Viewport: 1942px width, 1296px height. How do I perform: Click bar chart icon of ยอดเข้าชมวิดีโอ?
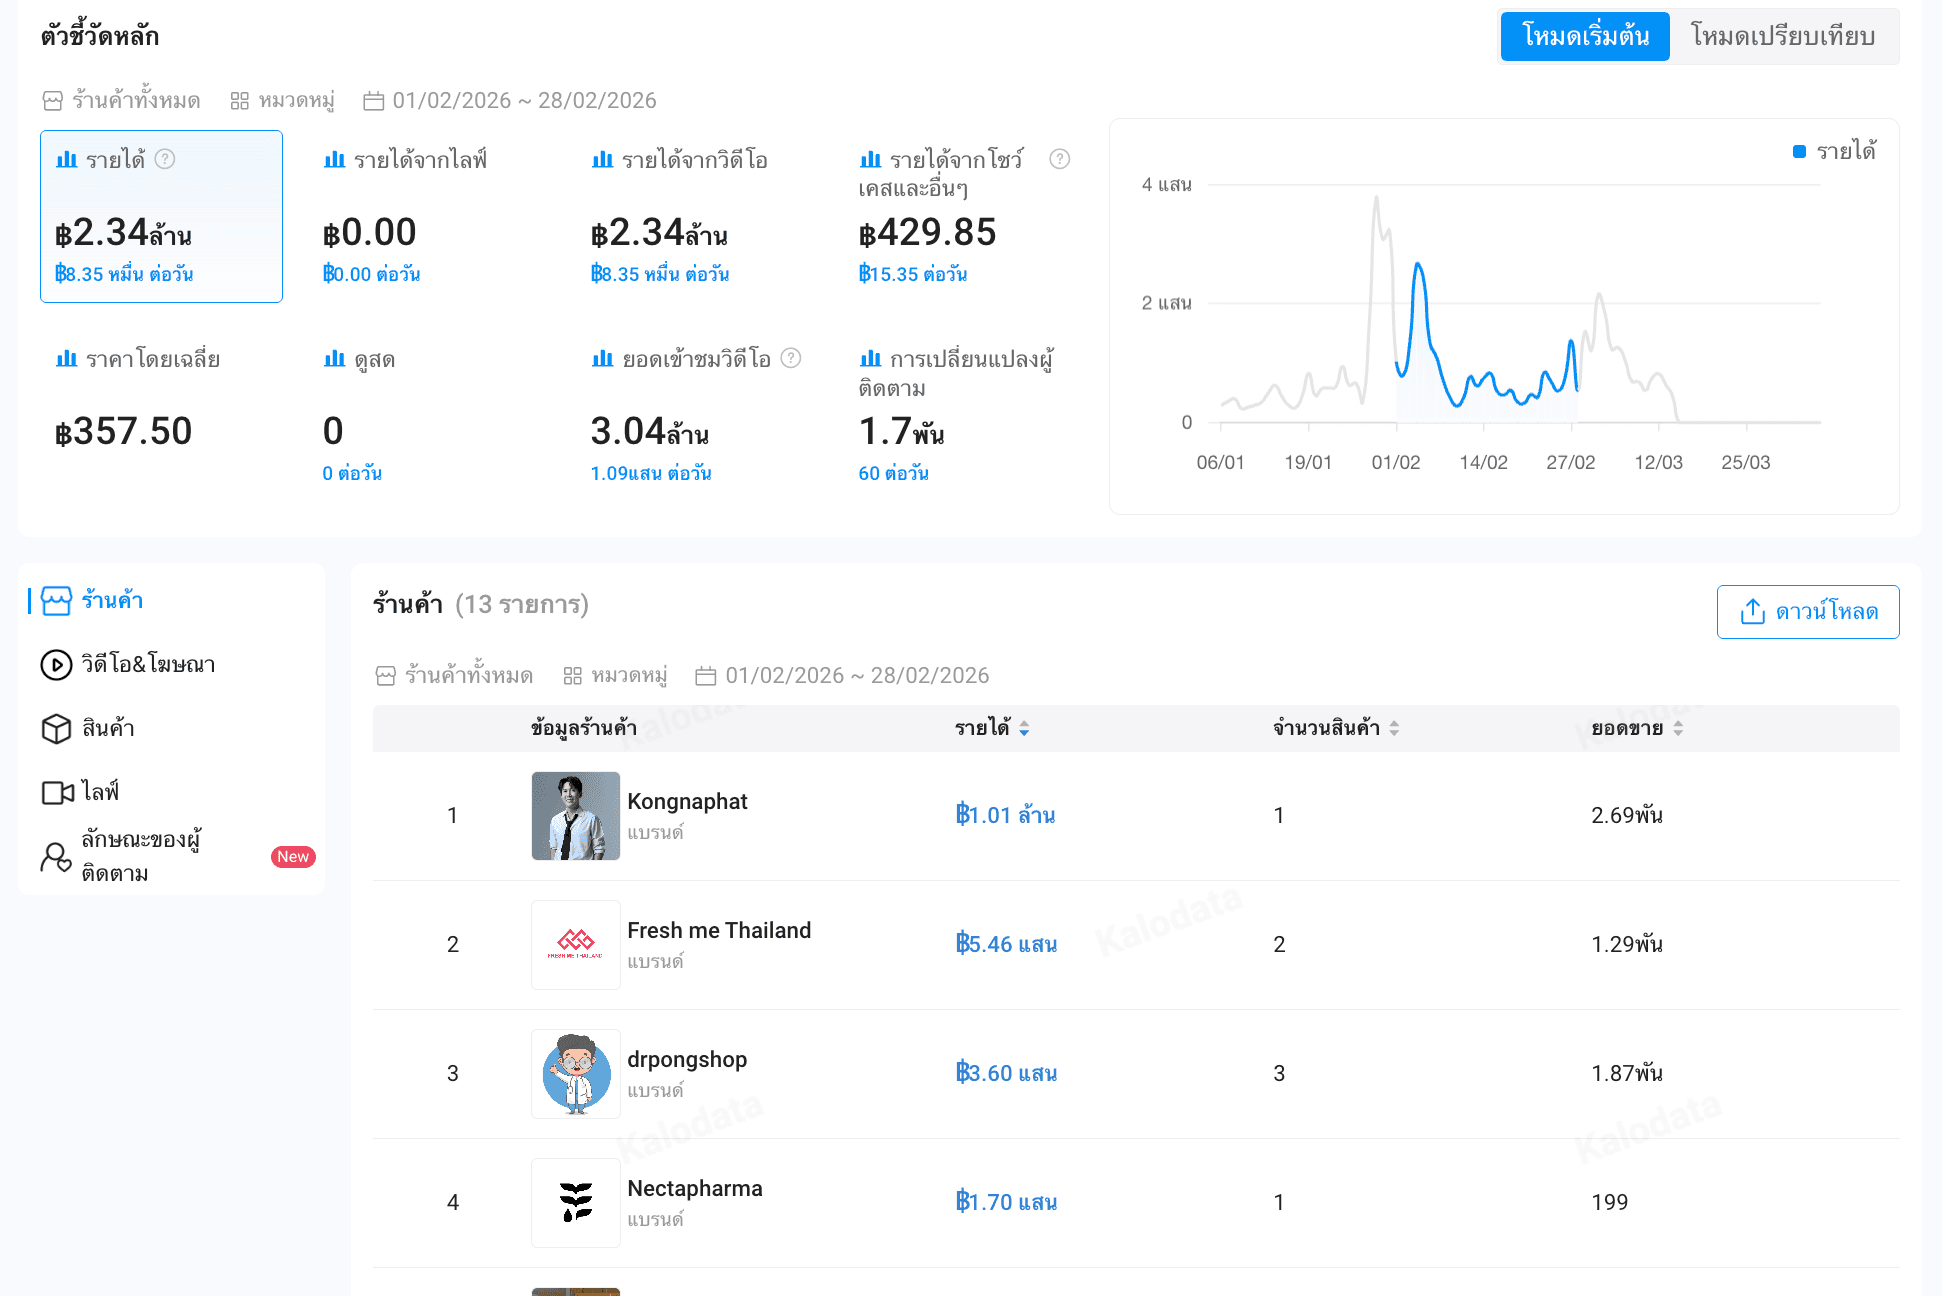coord(602,359)
